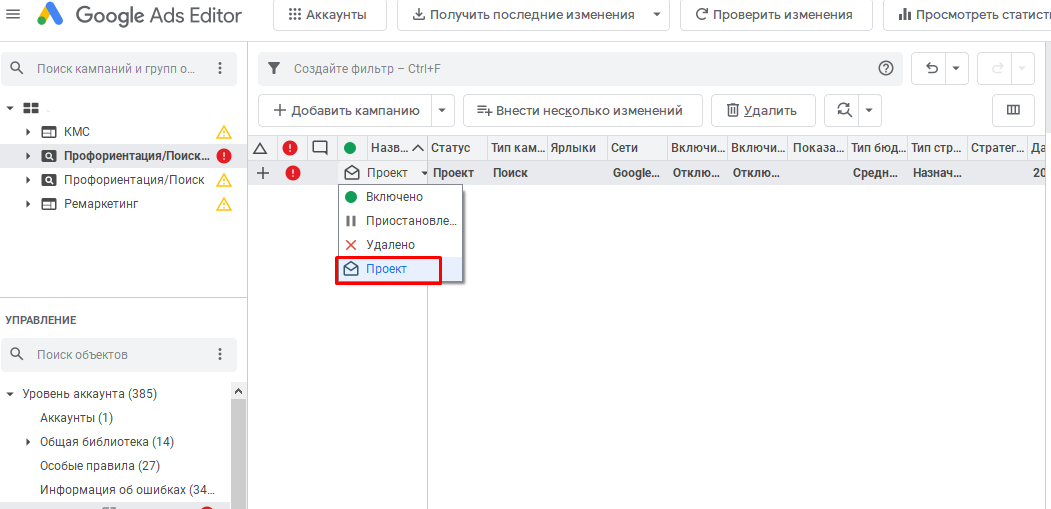Choose Включено from status menu
1051x509 pixels.
click(x=400, y=197)
